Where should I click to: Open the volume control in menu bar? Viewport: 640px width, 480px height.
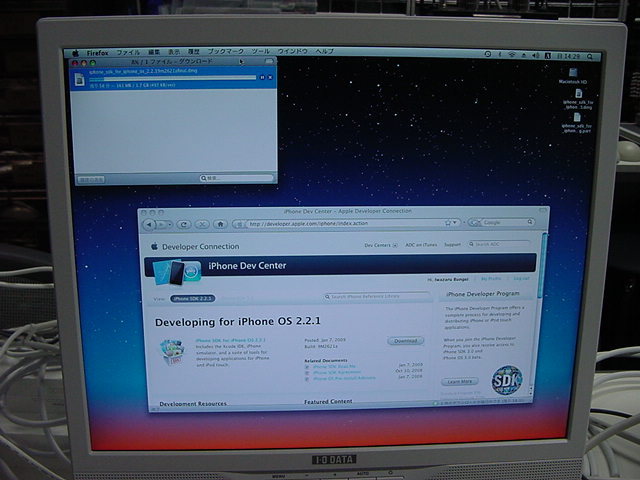click(x=536, y=55)
